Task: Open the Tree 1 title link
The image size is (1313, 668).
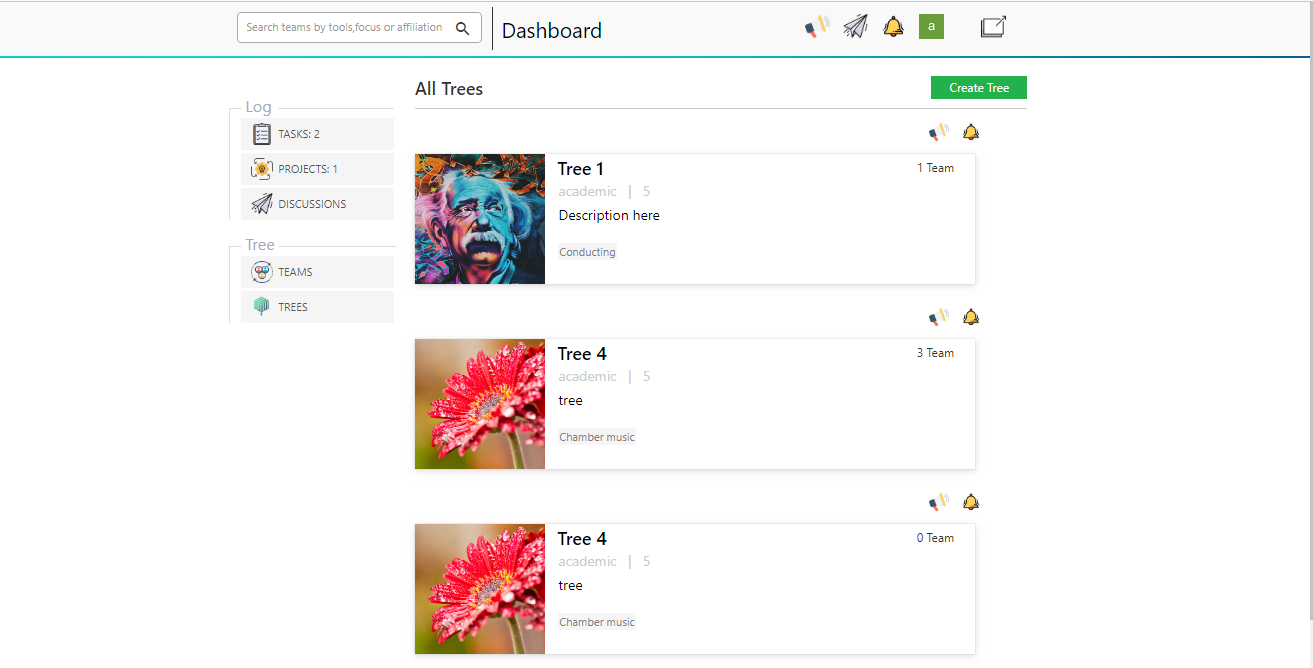Action: [x=581, y=169]
